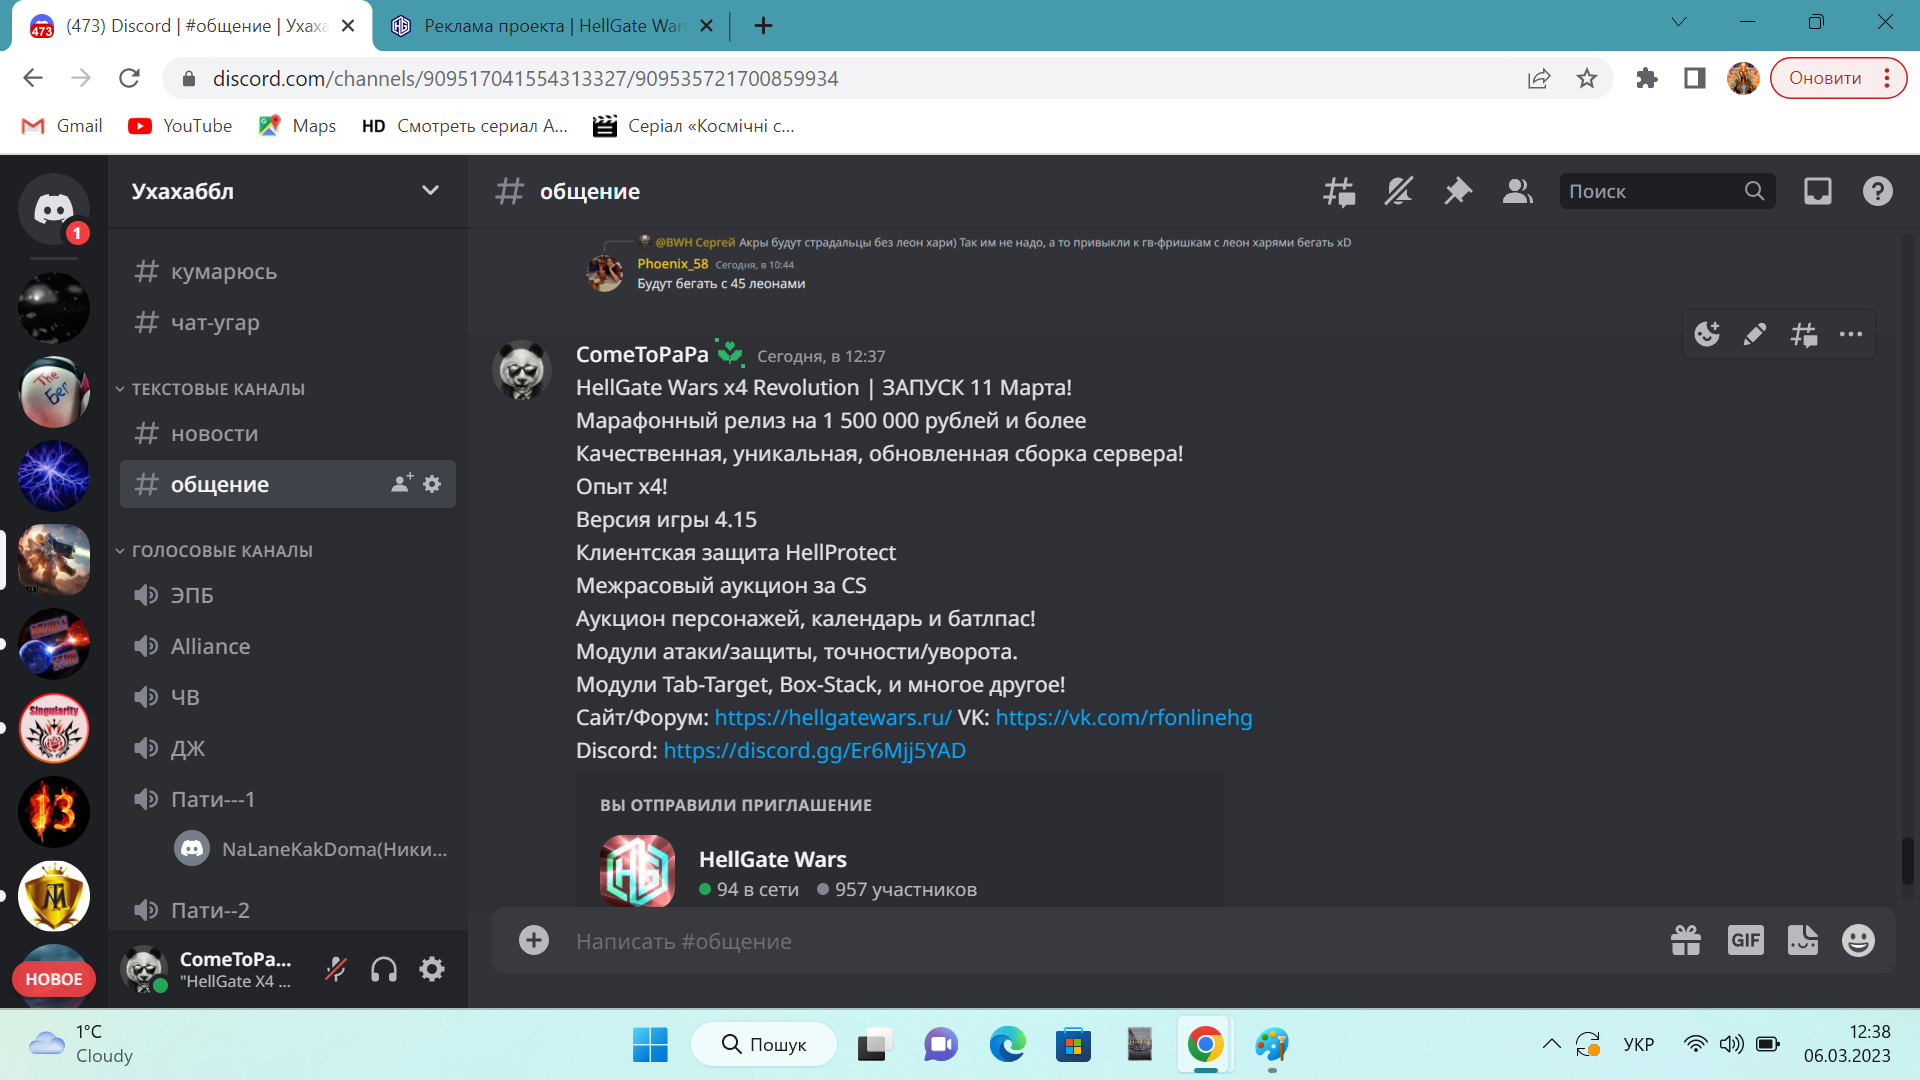The width and height of the screenshot is (1920, 1080).
Task: Open the чат-угар text channel
Action: [288, 323]
